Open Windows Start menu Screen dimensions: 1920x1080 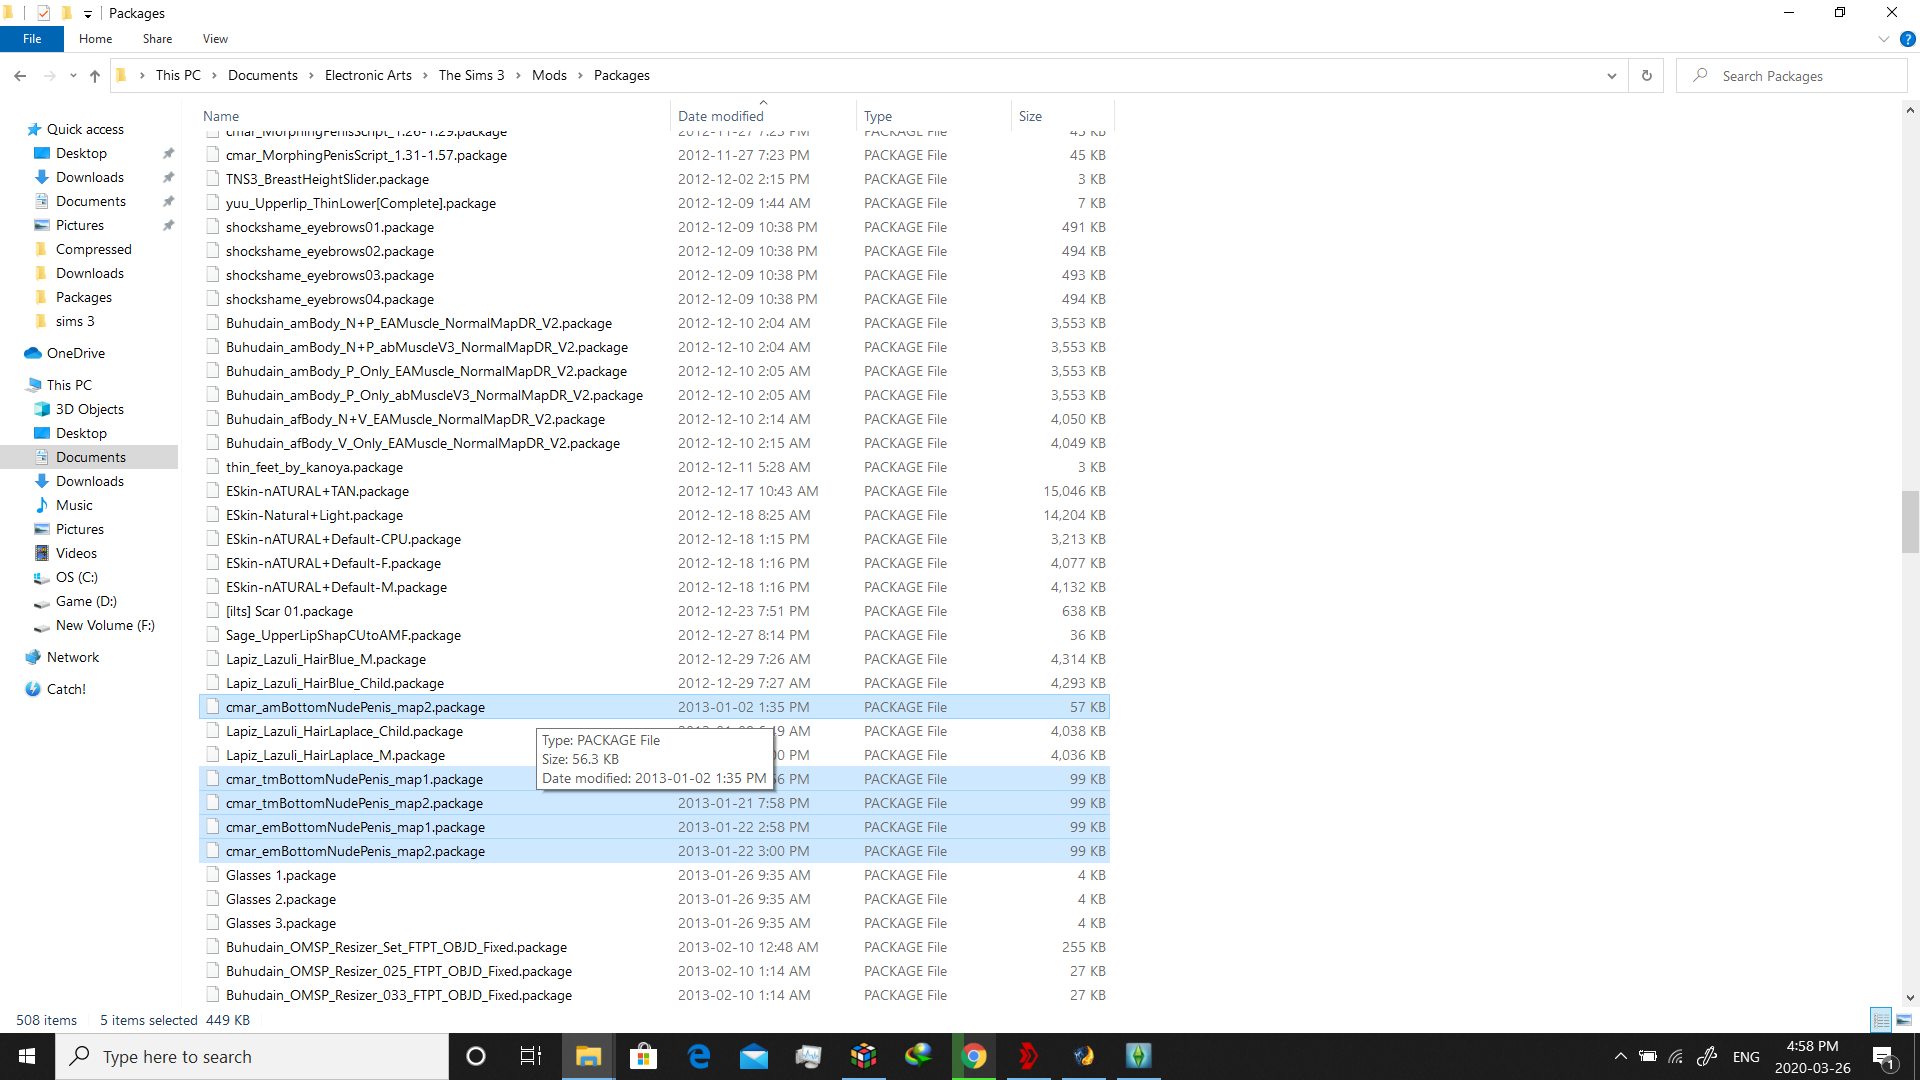click(x=27, y=1056)
